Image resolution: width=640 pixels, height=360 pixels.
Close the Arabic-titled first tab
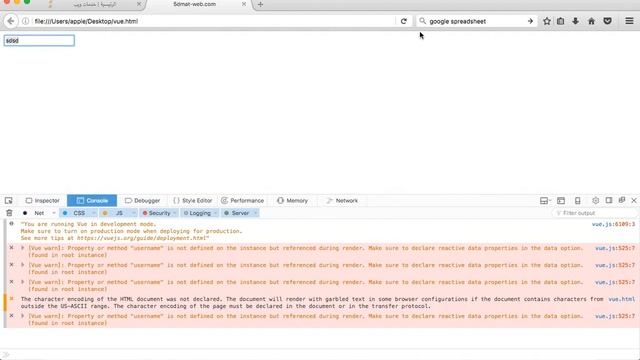point(139,4)
